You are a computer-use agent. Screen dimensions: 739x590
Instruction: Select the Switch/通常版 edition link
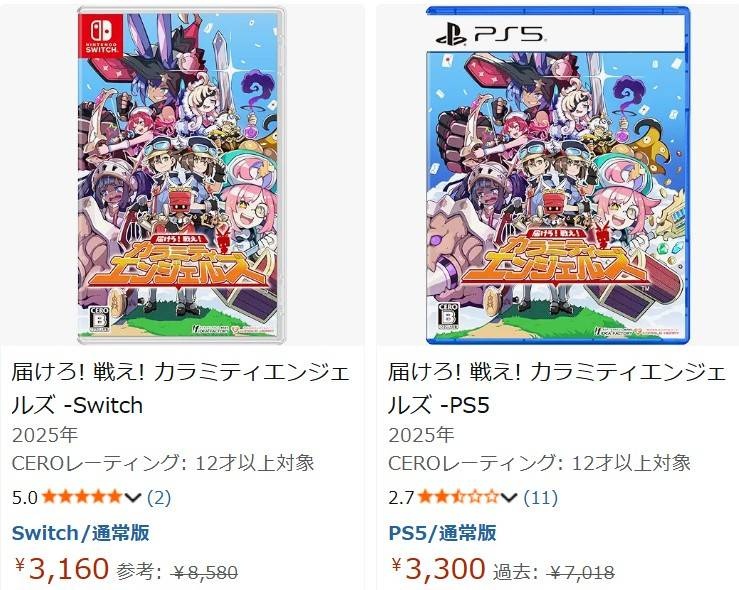(x=81, y=532)
